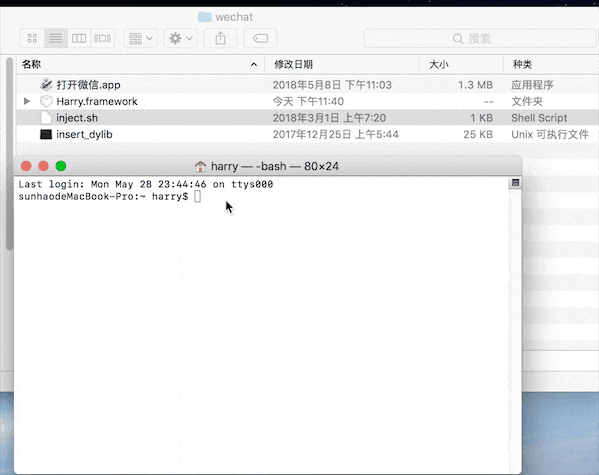Image resolution: width=599 pixels, height=475 pixels.
Task: Click the 1.3 MB size cell
Action: (475, 85)
